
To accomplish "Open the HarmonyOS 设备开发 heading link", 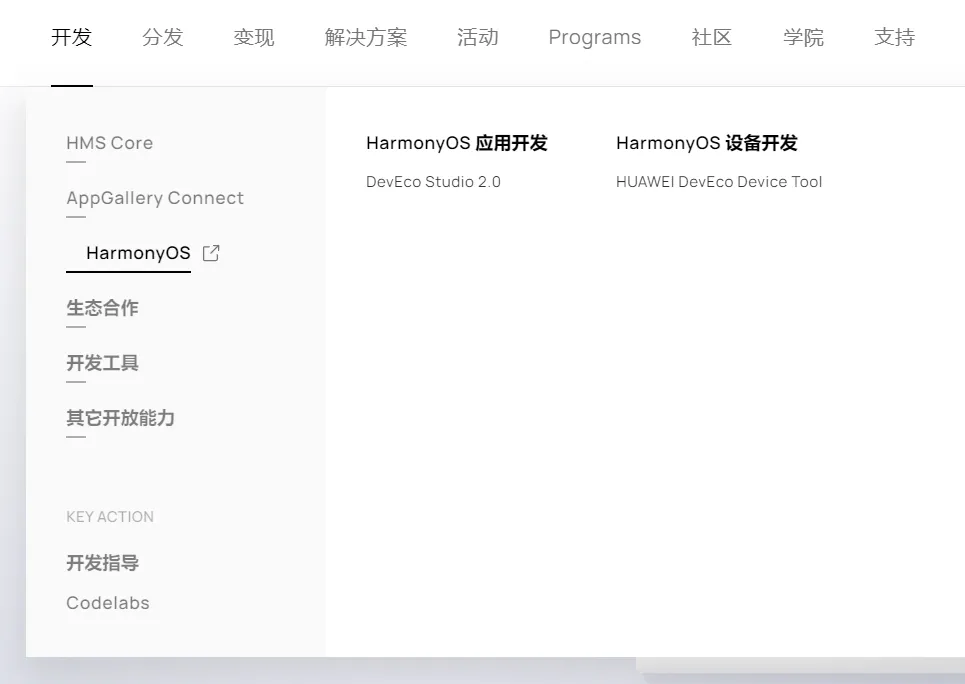I will click(x=707, y=143).
